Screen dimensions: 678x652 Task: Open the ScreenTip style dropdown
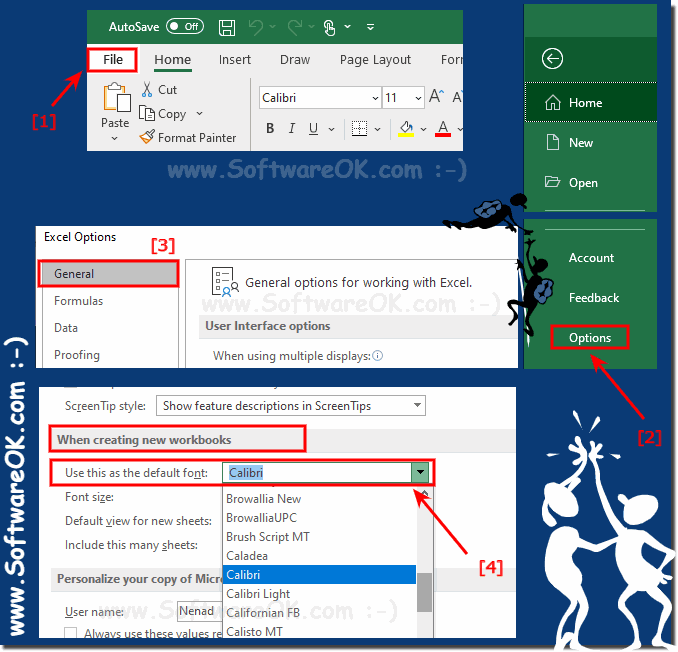291,406
